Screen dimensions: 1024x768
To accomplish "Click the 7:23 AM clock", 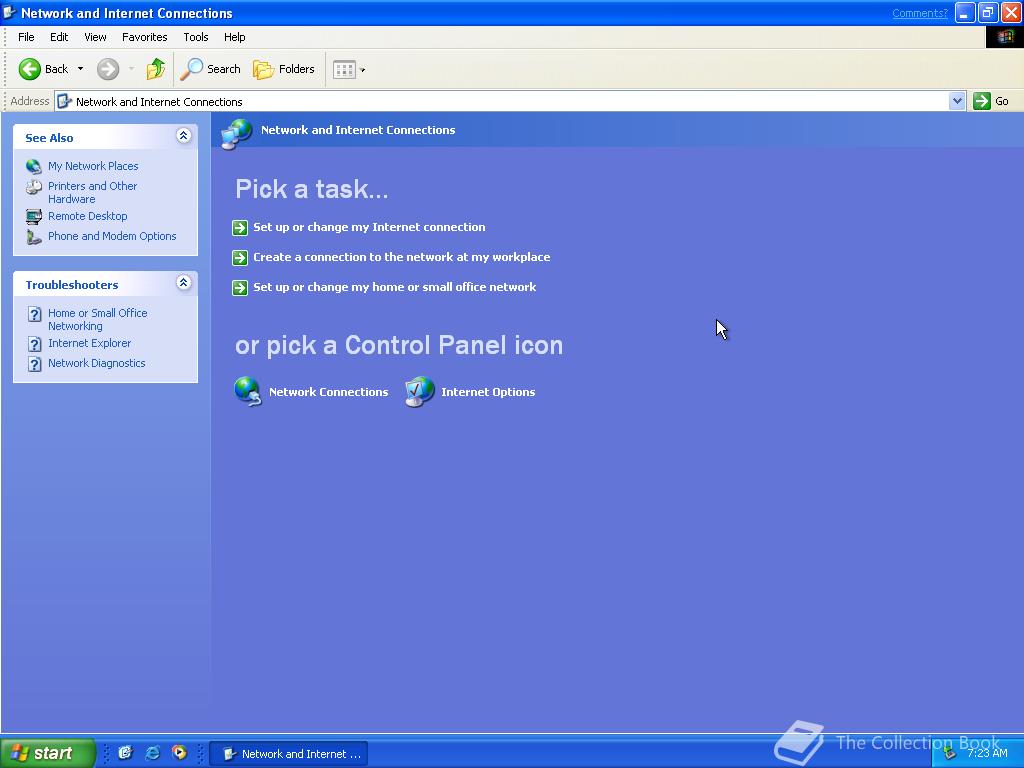I will tap(987, 753).
